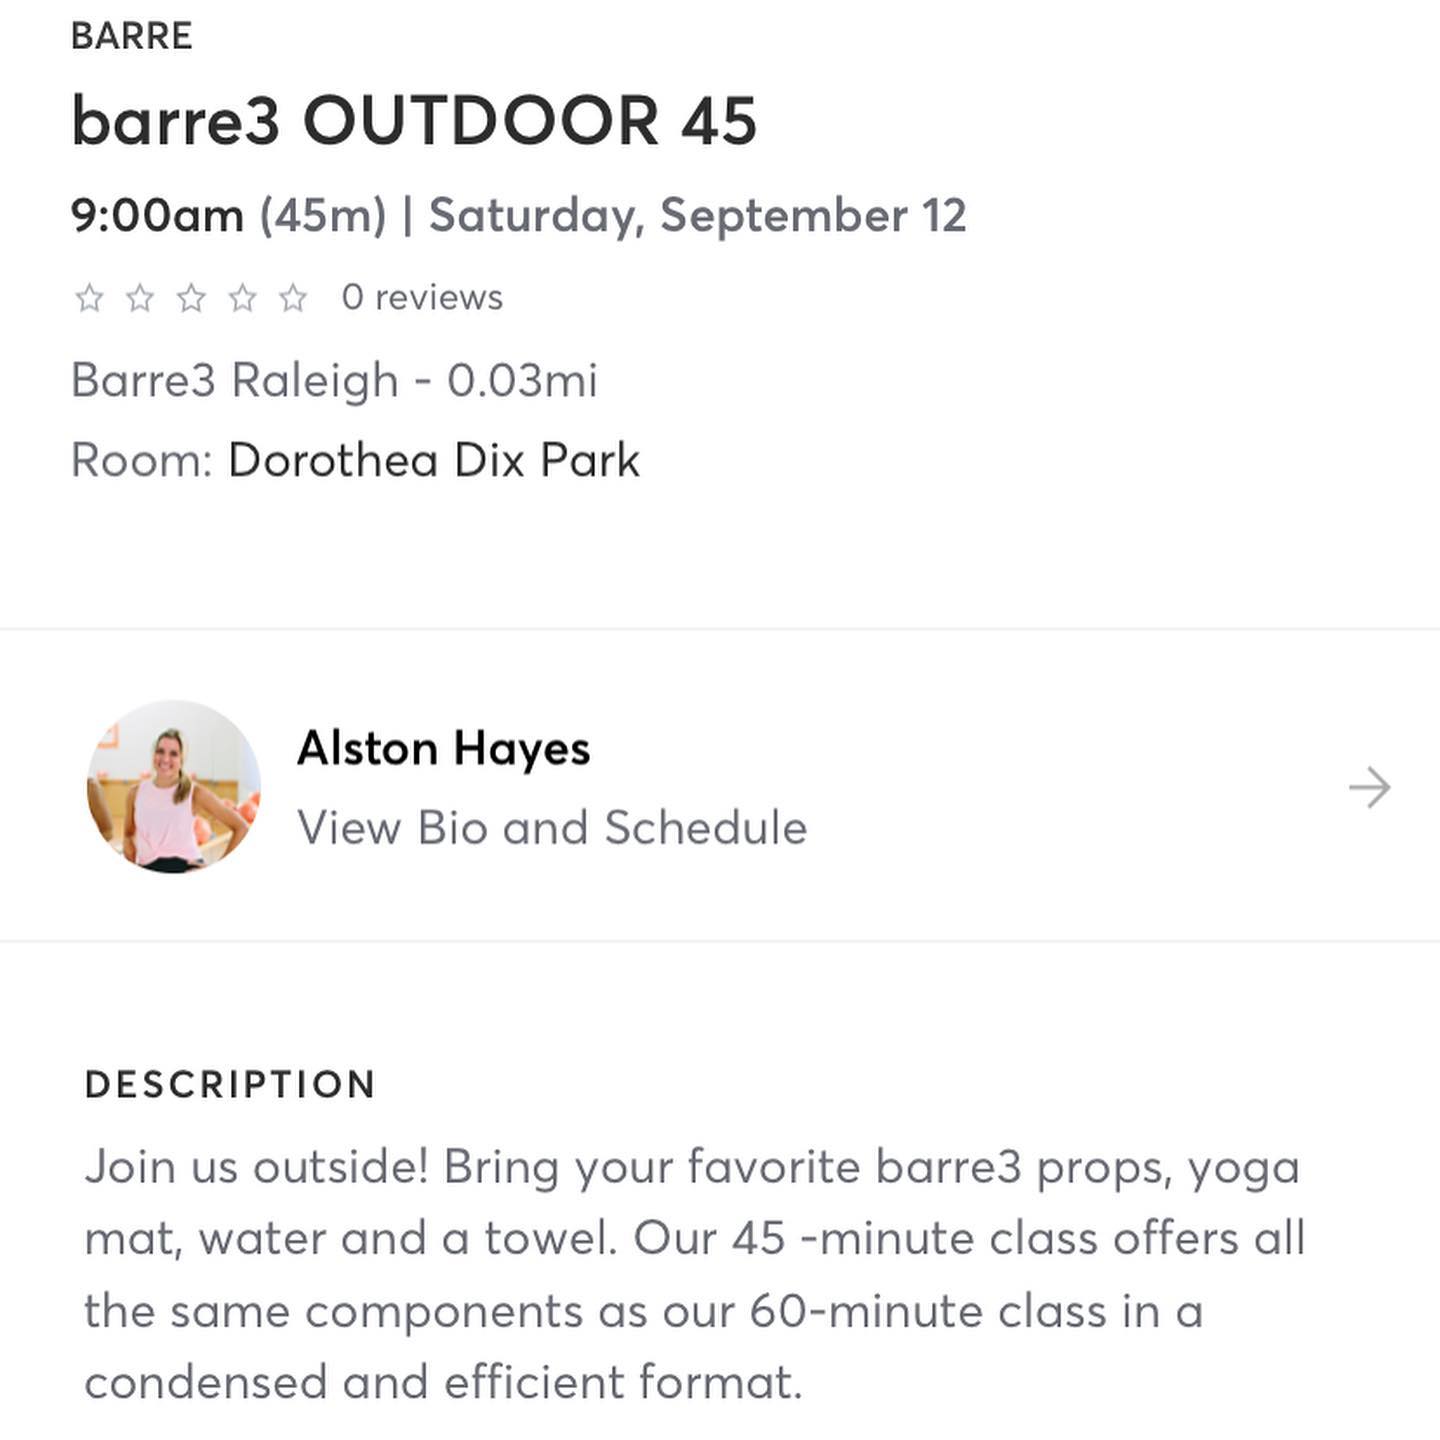The width and height of the screenshot is (1440, 1440).
Task: Open instructor details using the right arrow
Action: (x=1369, y=788)
